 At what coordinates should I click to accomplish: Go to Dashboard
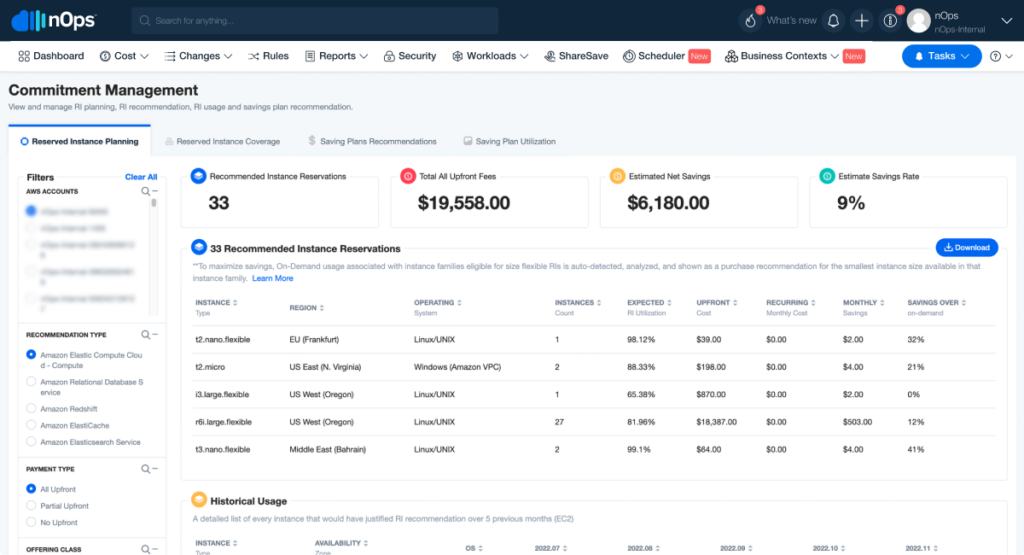pos(51,56)
